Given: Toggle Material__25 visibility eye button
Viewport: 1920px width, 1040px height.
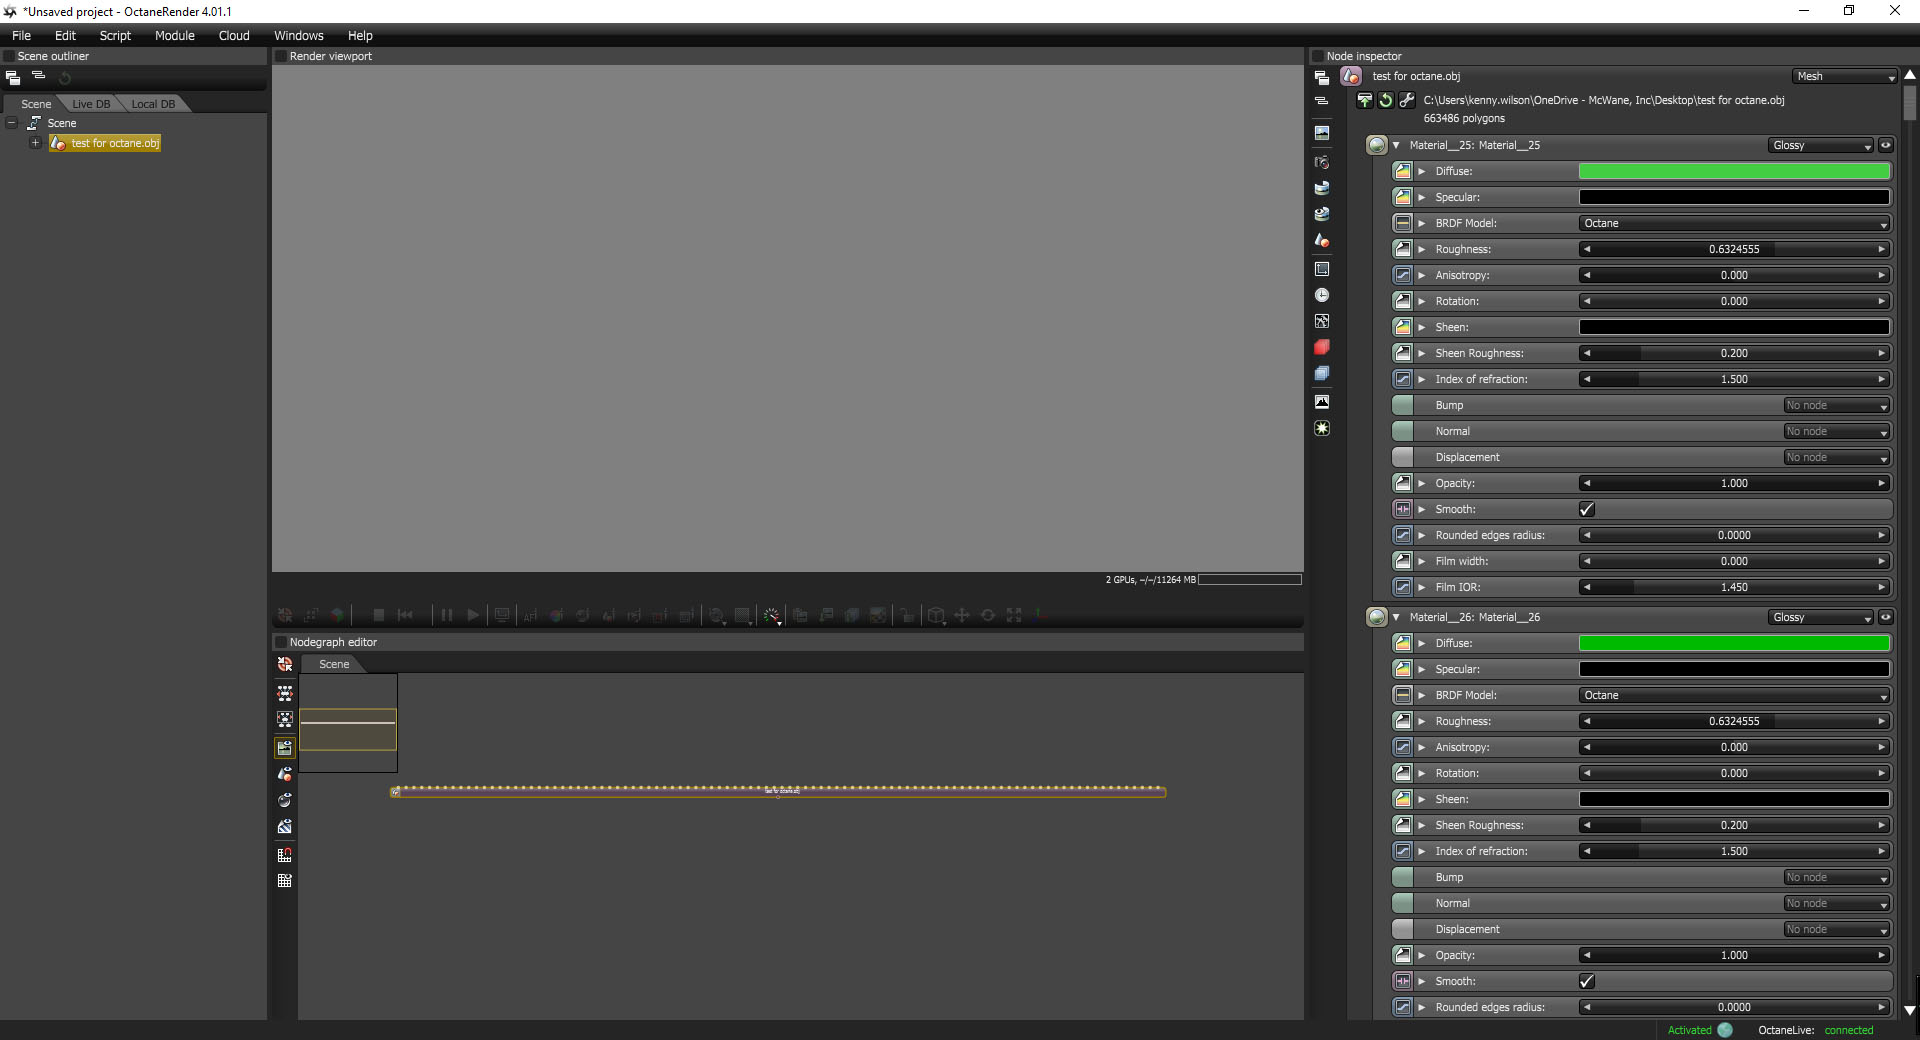Looking at the screenshot, I should pos(1886,145).
